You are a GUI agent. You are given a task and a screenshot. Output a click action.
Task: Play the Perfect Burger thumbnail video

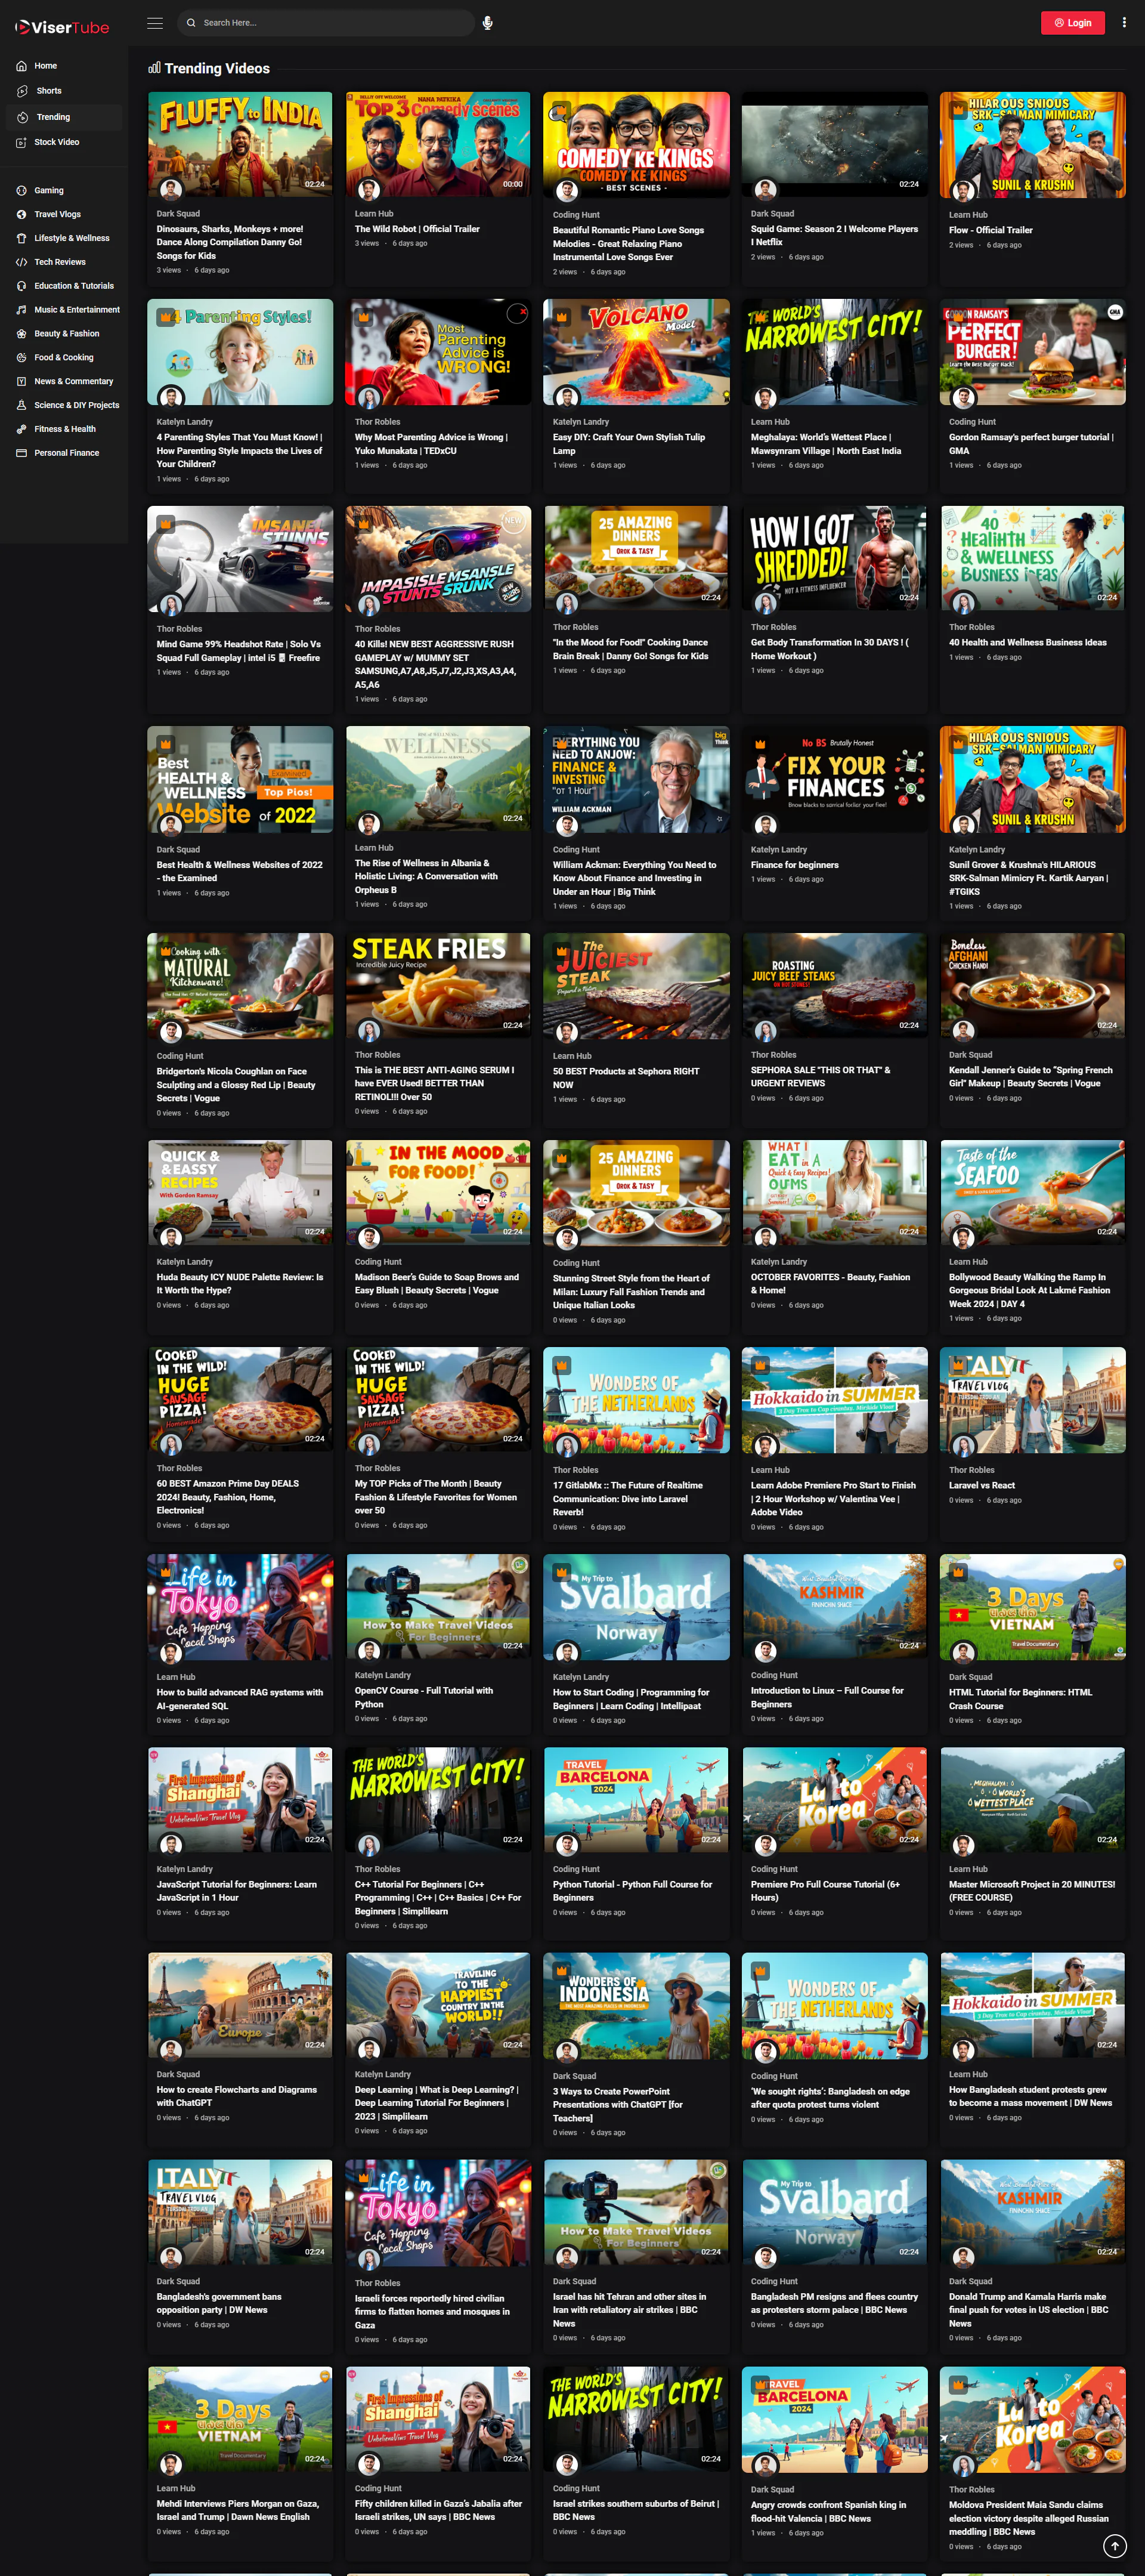click(1032, 351)
